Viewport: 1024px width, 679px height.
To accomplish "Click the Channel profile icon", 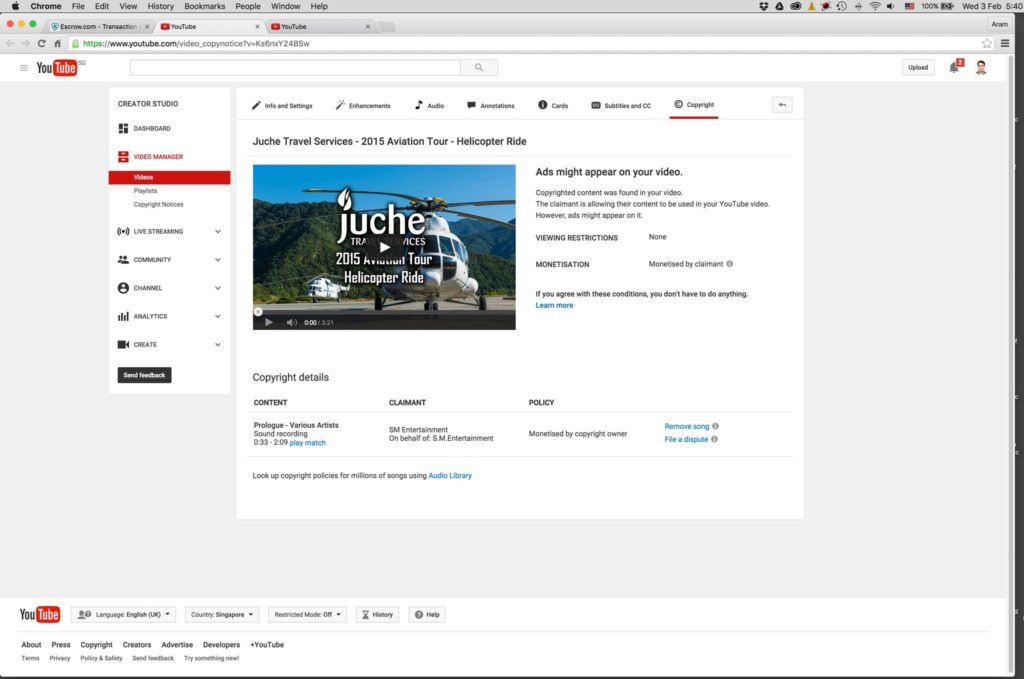I will coord(123,288).
